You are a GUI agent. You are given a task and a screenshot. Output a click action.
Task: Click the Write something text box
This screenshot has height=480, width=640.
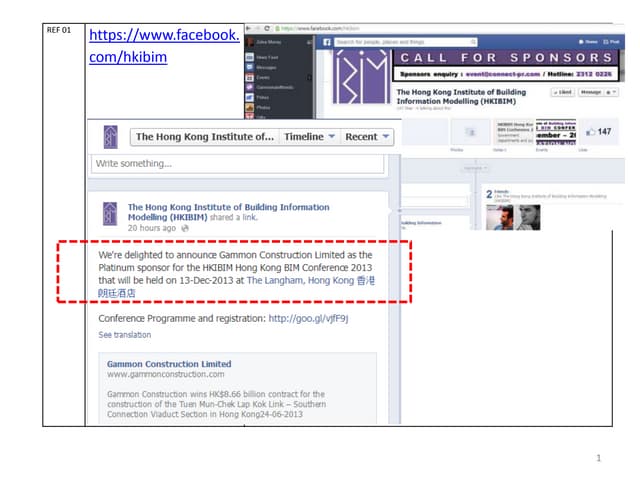pos(237,164)
